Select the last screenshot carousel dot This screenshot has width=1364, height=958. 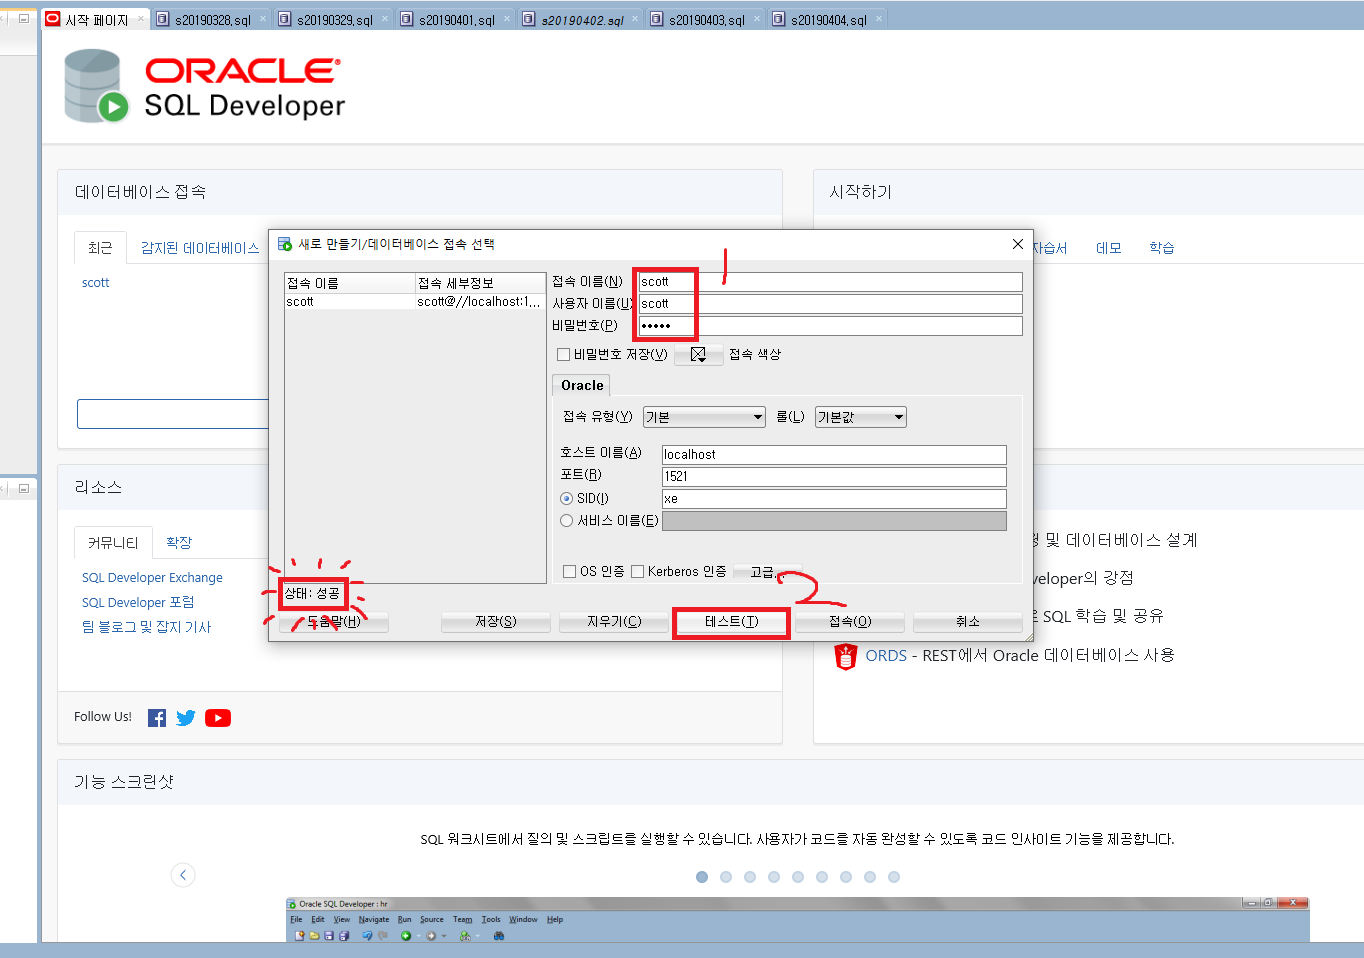tap(894, 877)
